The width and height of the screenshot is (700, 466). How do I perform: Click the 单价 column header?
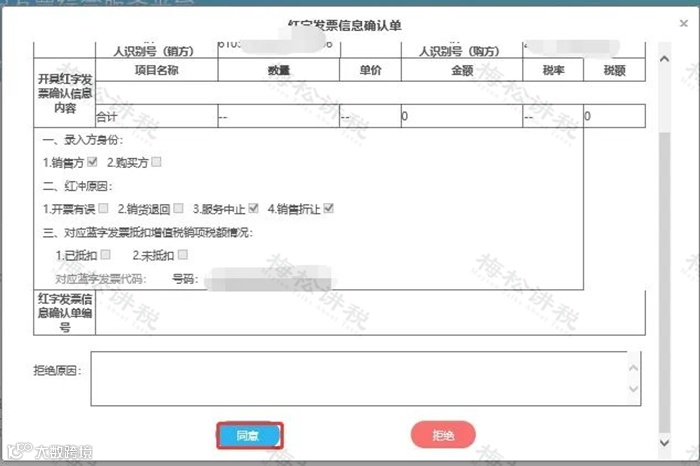click(371, 70)
